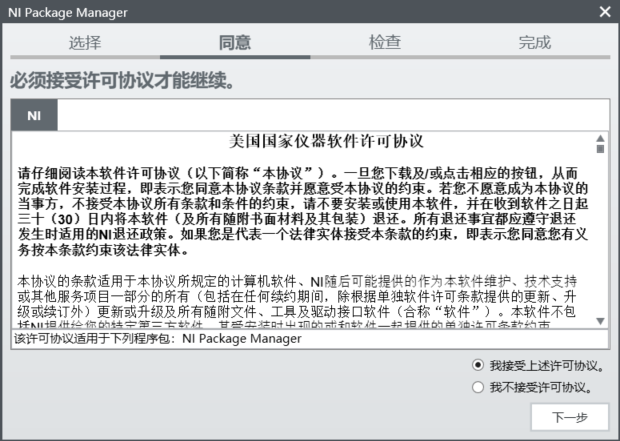Click the license scrollbar down arrow
The height and width of the screenshot is (441, 620).
click(x=600, y=321)
